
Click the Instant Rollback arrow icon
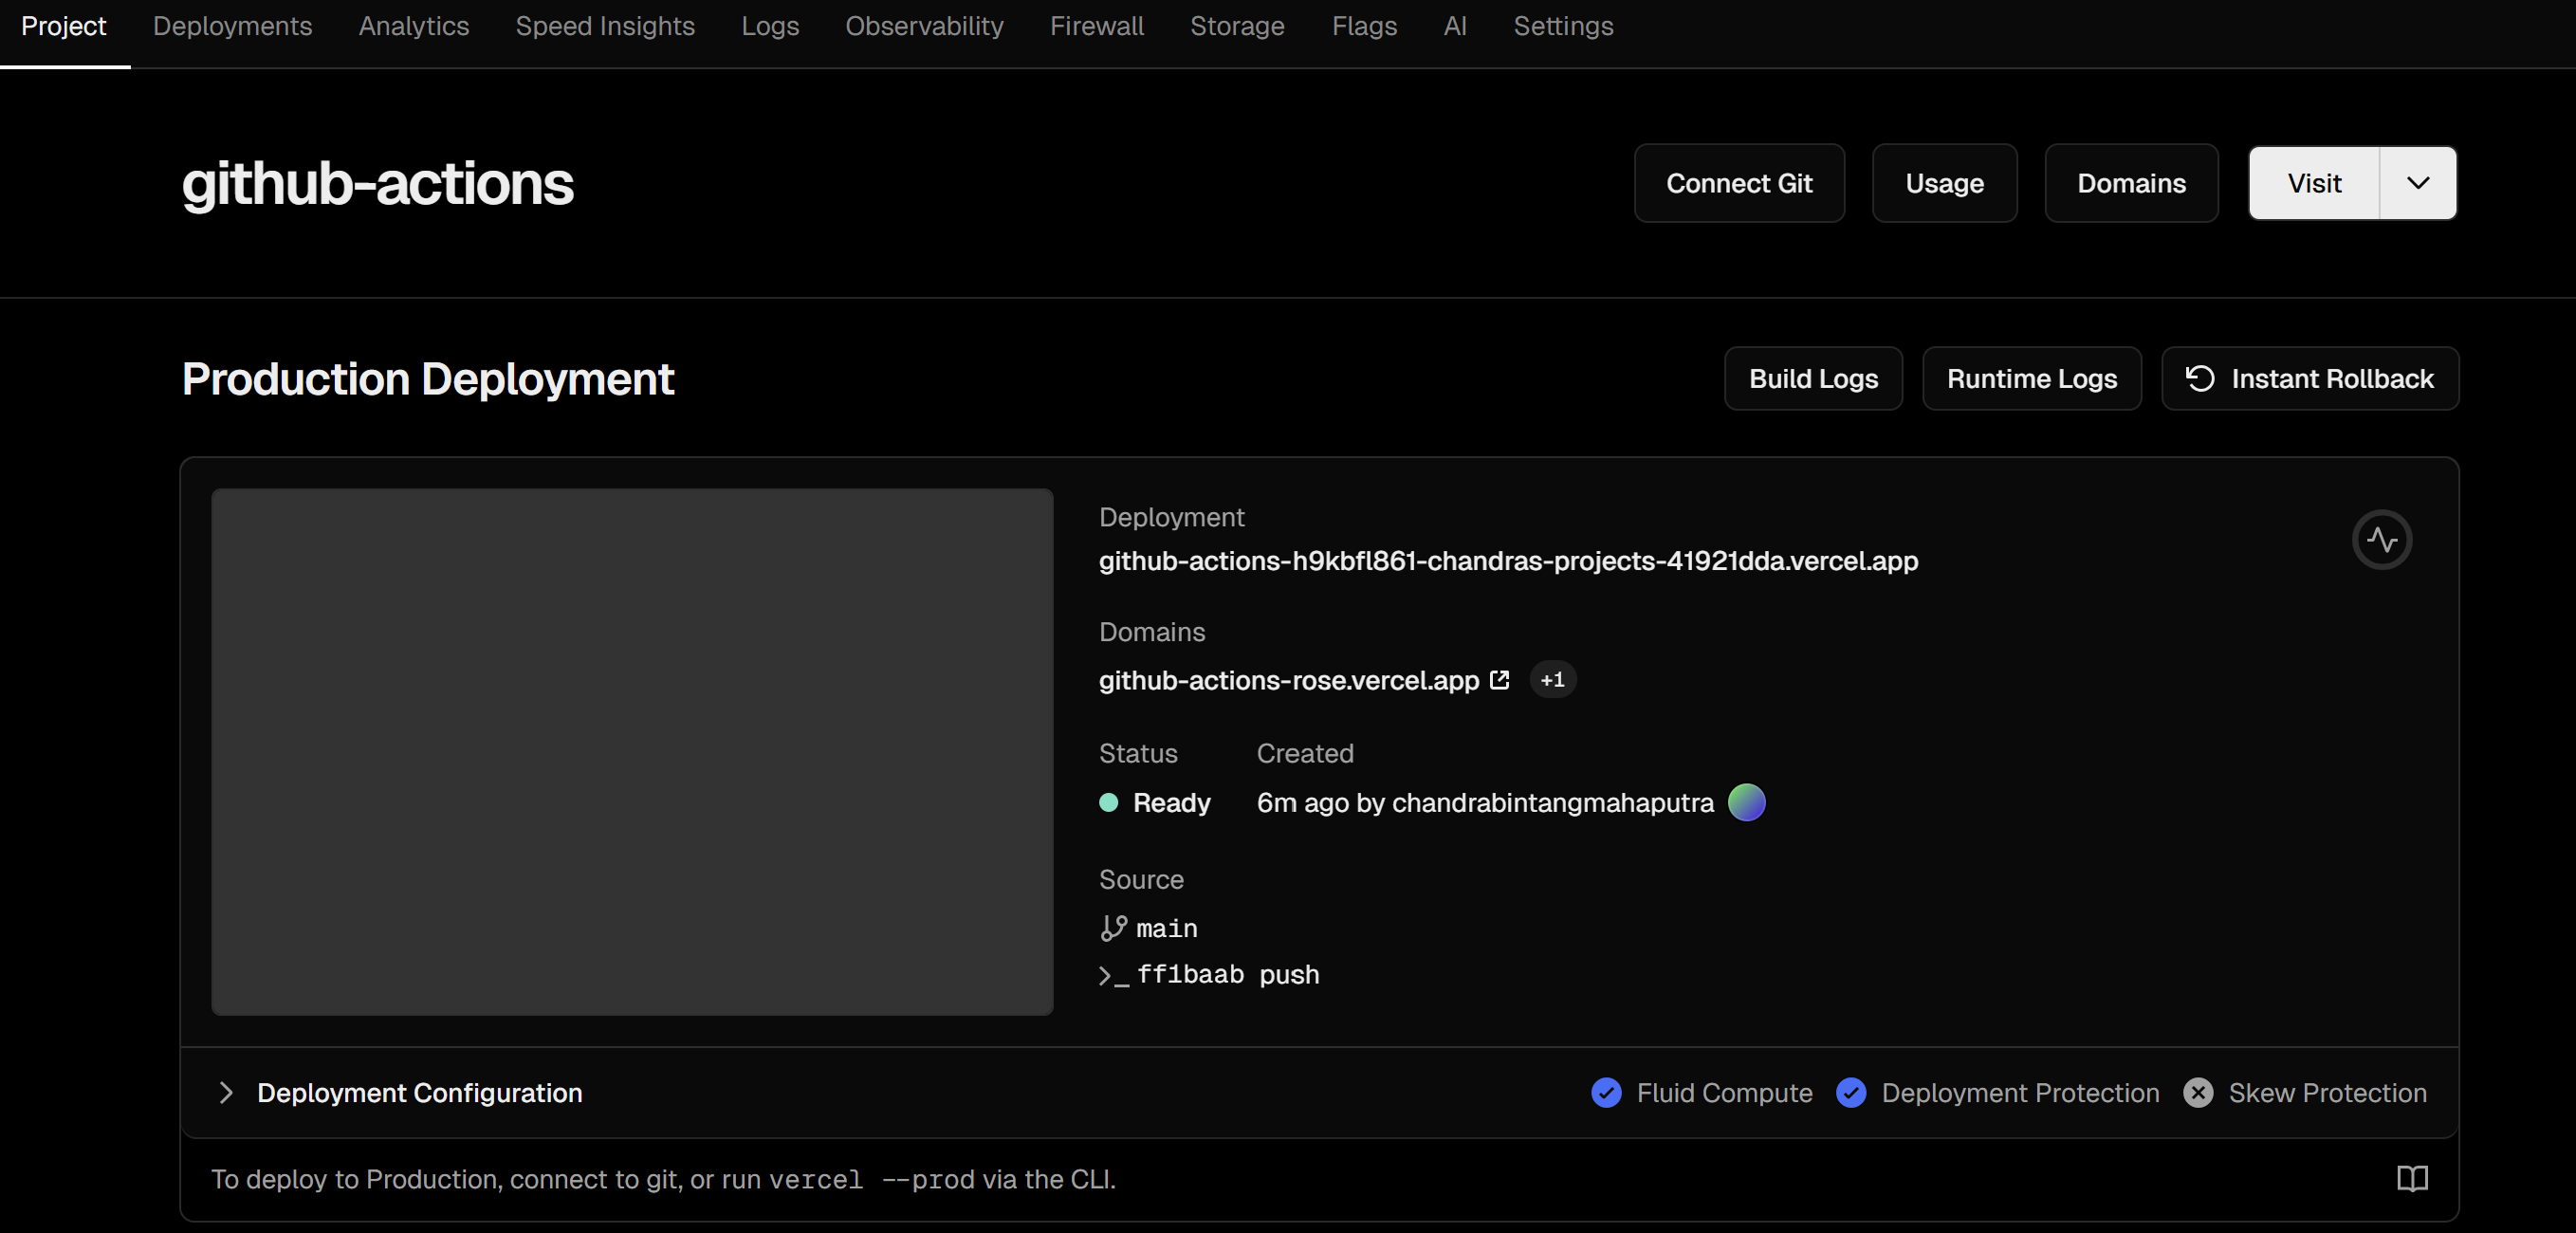pyautogui.click(x=2200, y=379)
